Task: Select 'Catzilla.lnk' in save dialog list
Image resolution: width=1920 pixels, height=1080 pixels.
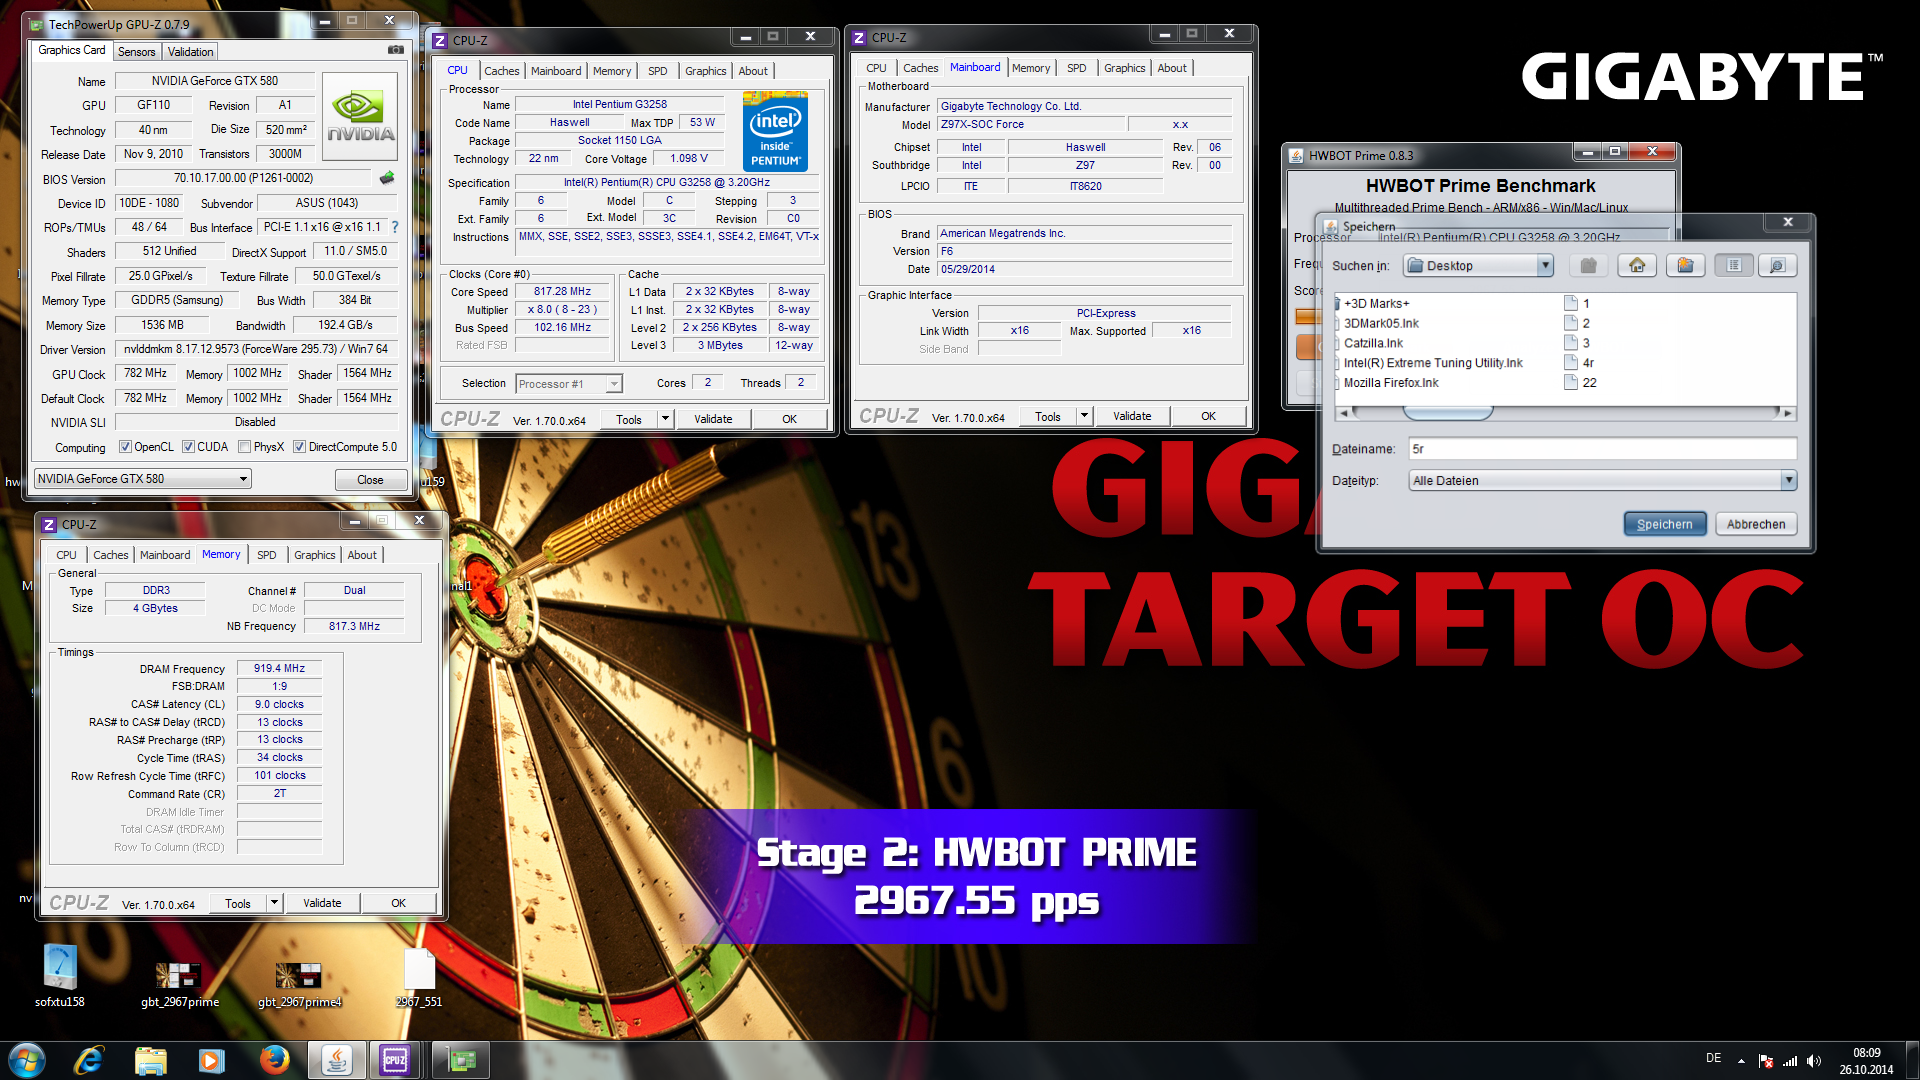Action: pyautogui.click(x=1372, y=343)
